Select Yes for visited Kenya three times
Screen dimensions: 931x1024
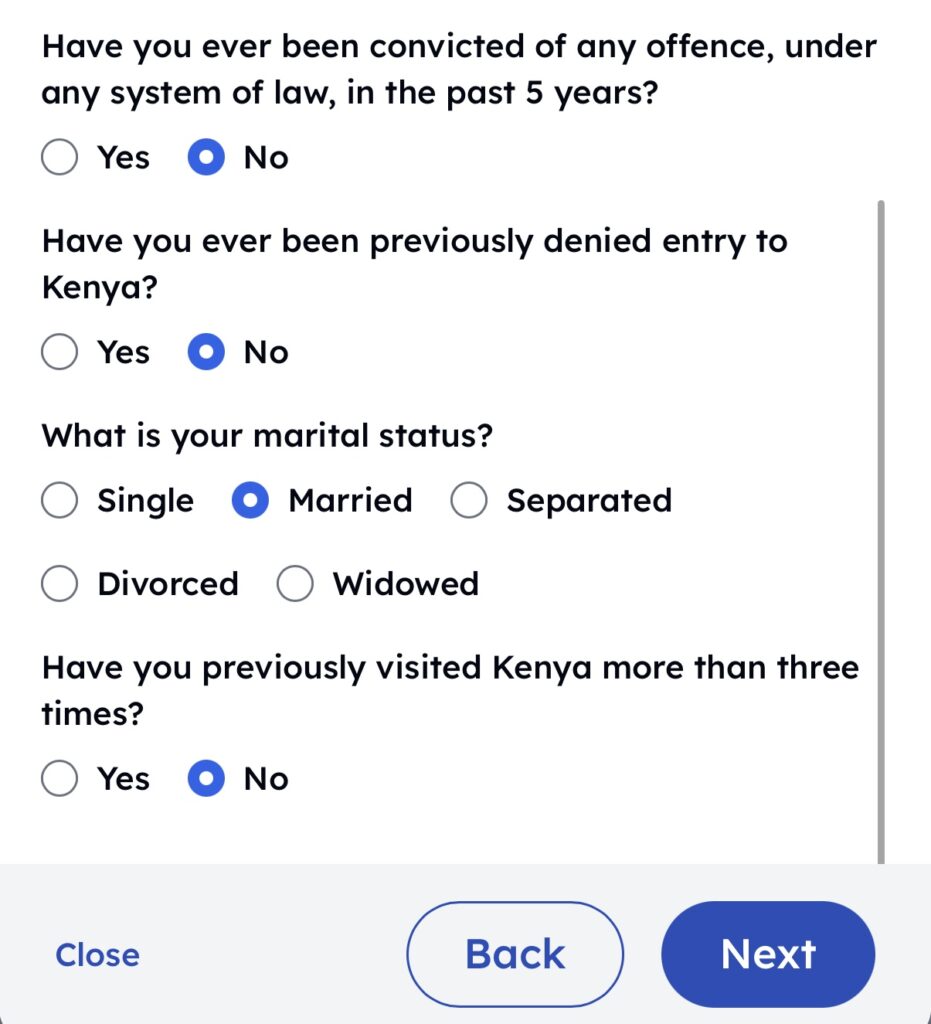[x=60, y=779]
